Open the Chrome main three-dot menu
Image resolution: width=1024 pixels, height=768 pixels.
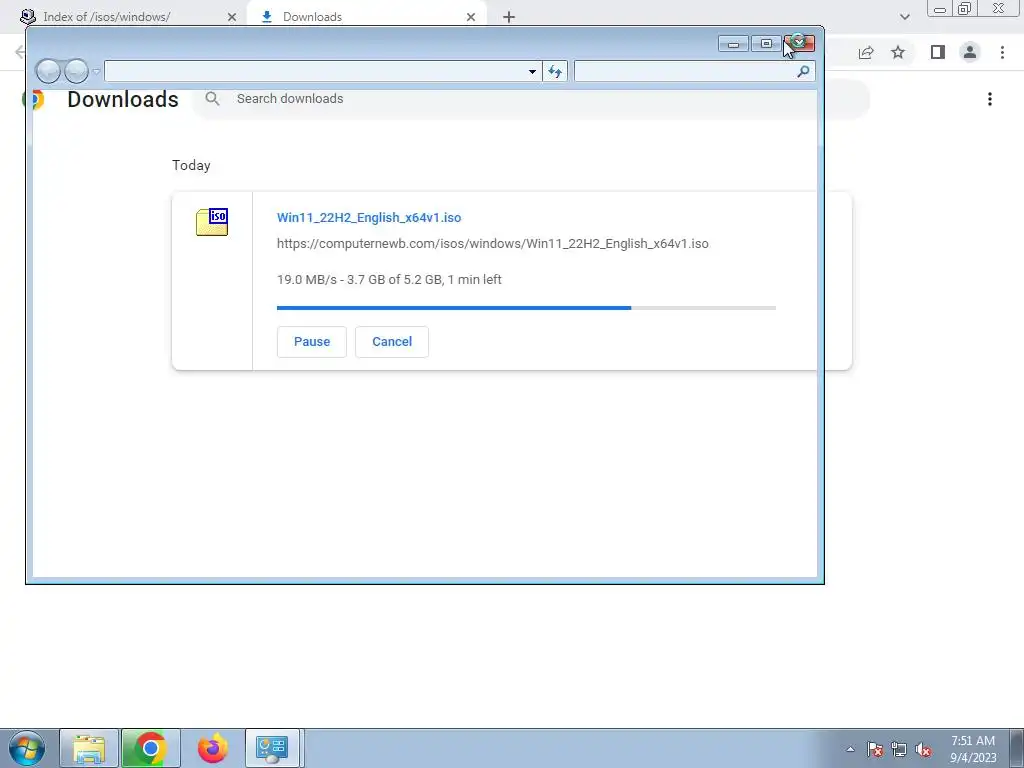pos(1002,52)
